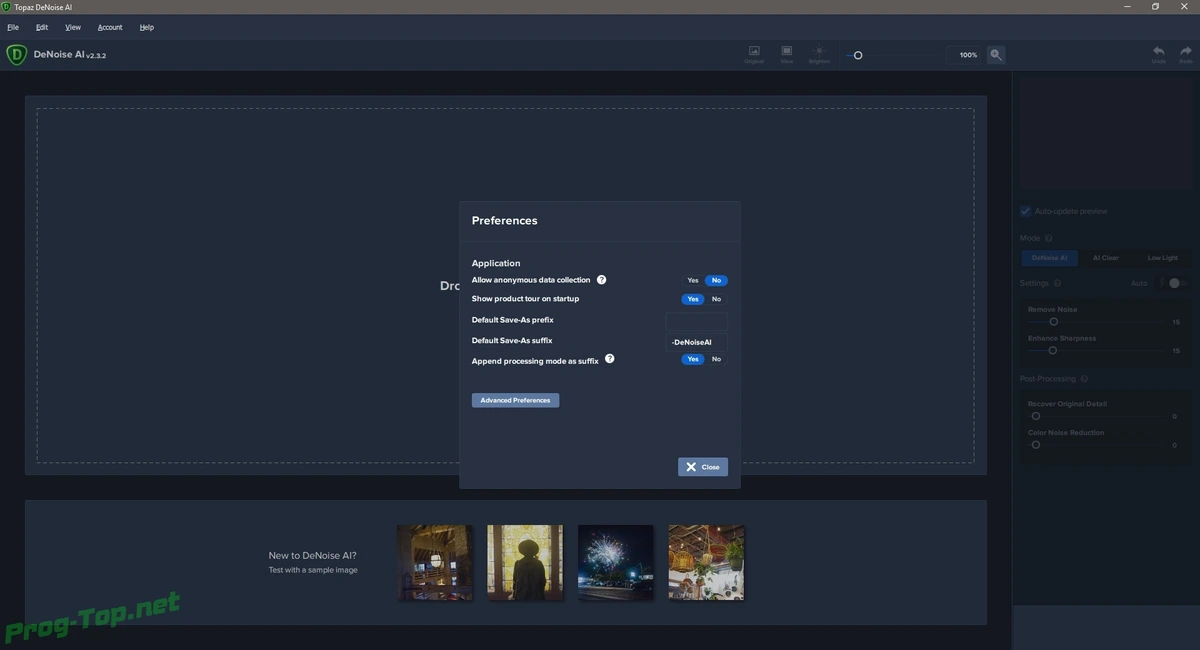Click the Settings help question icon
This screenshot has width=1200, height=650.
pyautogui.click(x=1057, y=283)
